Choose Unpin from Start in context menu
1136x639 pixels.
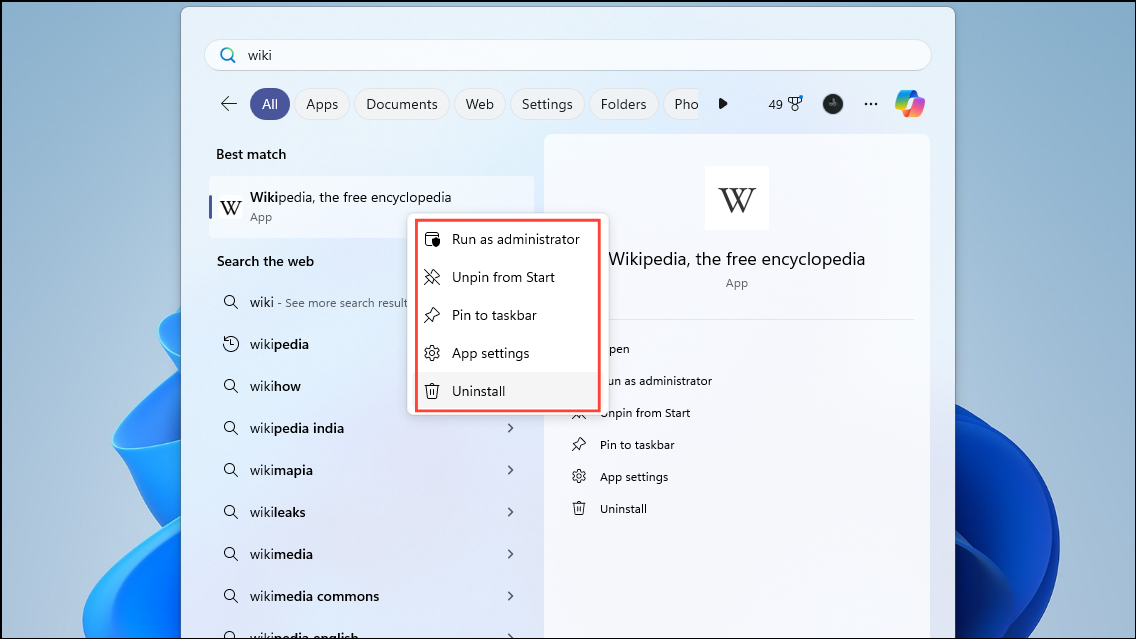click(508, 277)
